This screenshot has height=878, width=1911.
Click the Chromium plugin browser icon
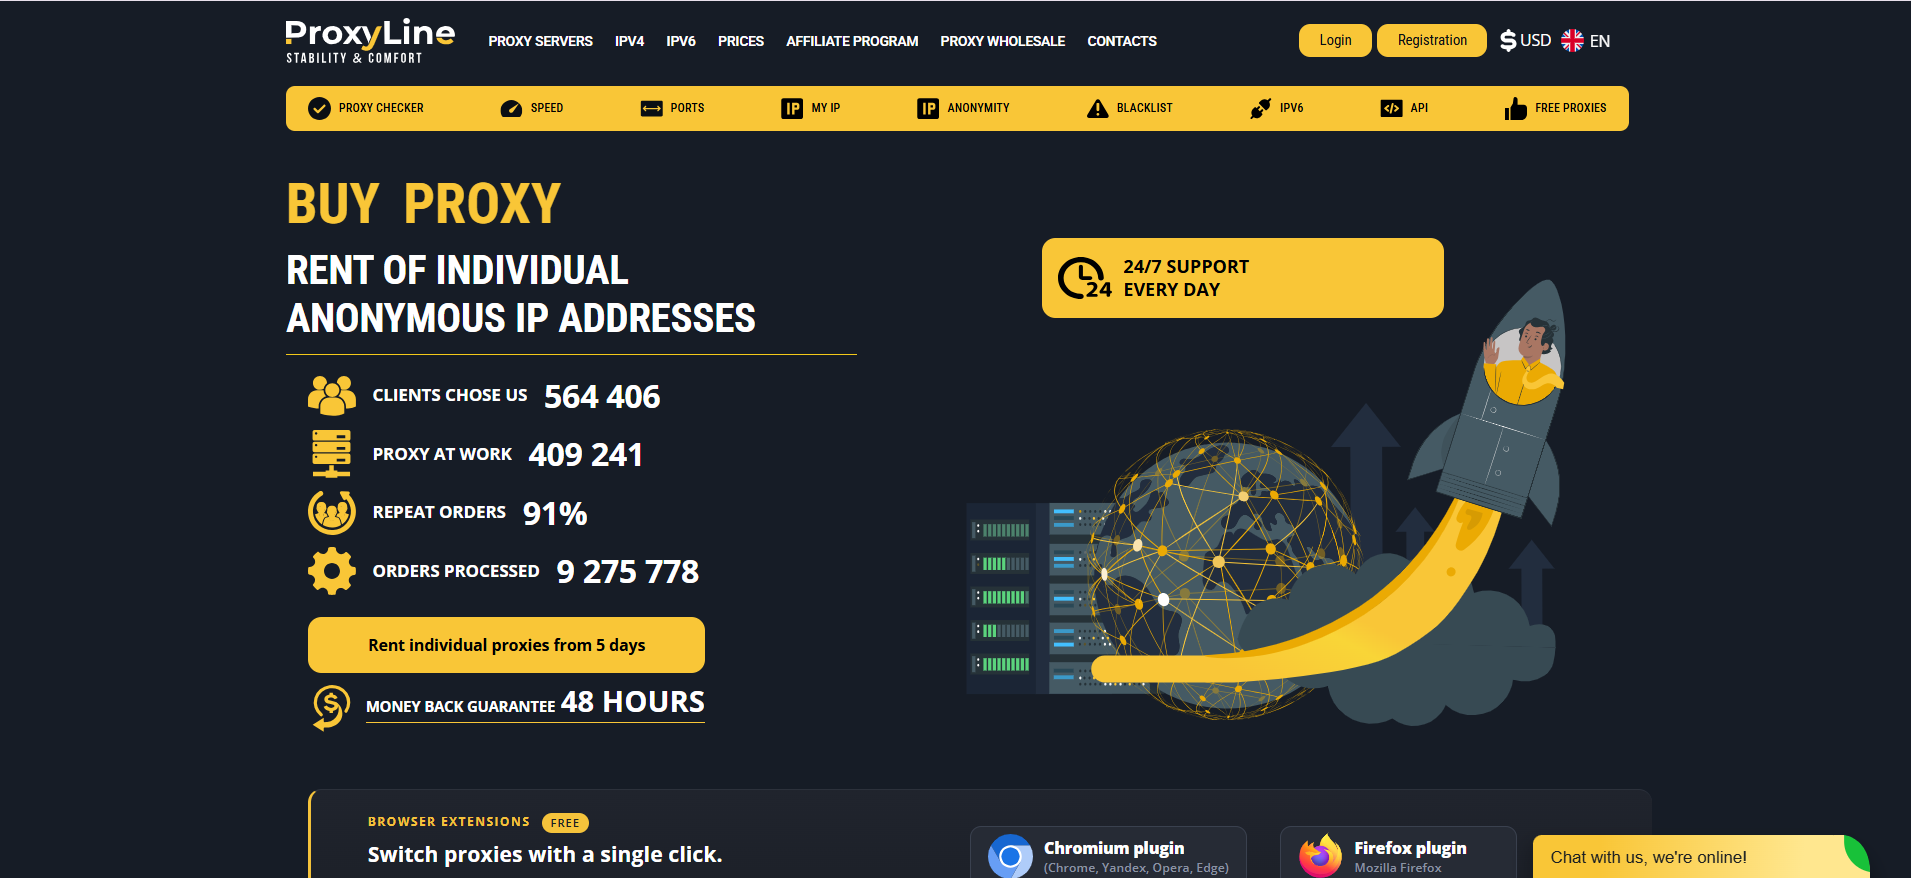[1010, 856]
